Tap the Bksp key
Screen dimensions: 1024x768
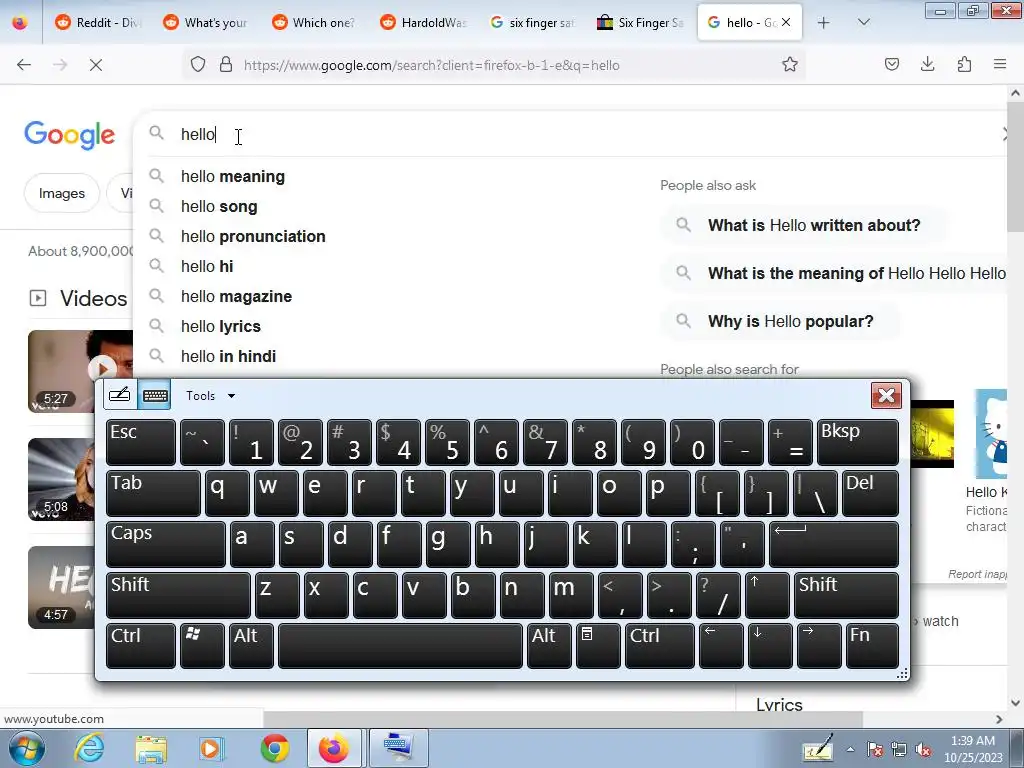857,442
